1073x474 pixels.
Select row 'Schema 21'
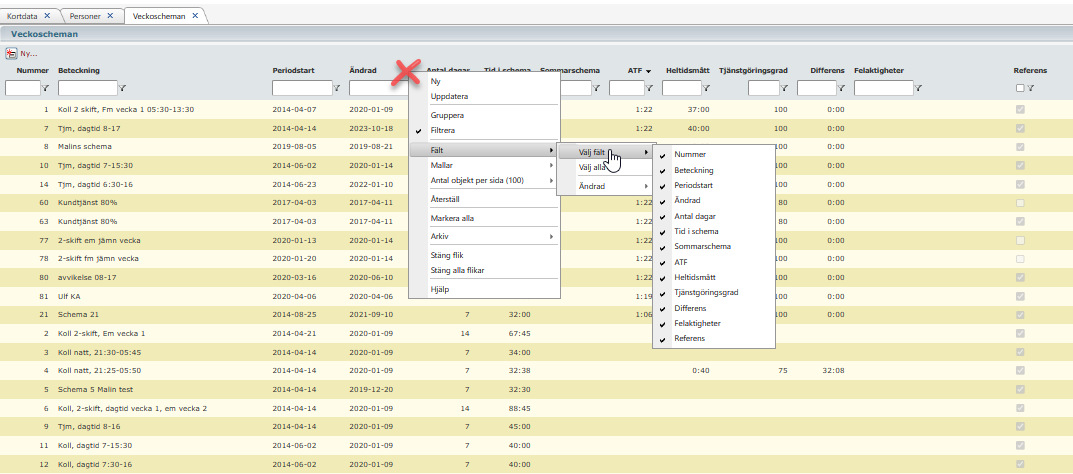tap(536, 315)
